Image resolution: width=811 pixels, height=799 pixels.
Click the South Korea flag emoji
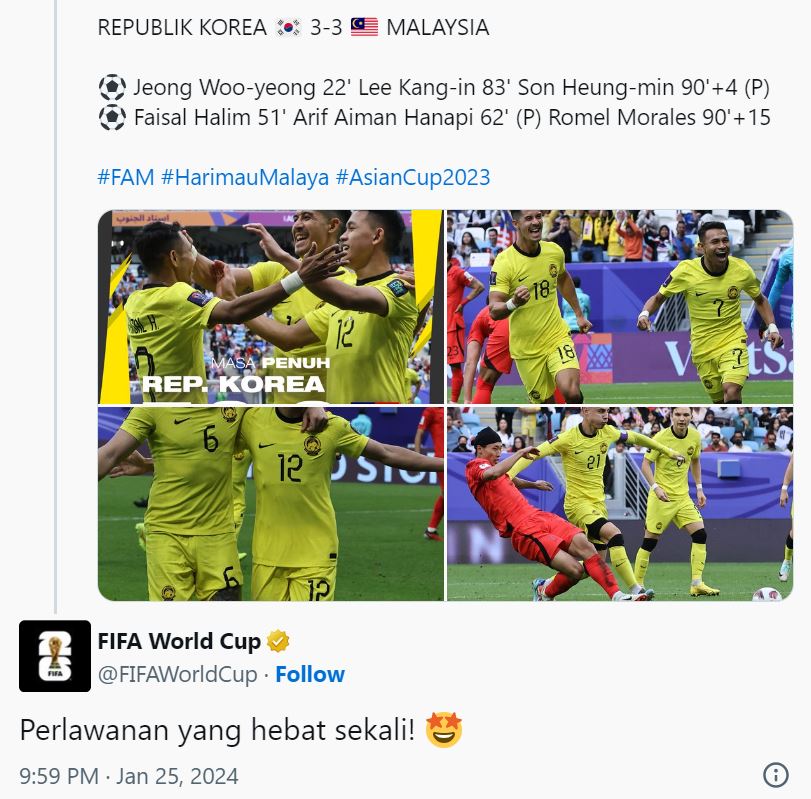(x=288, y=27)
